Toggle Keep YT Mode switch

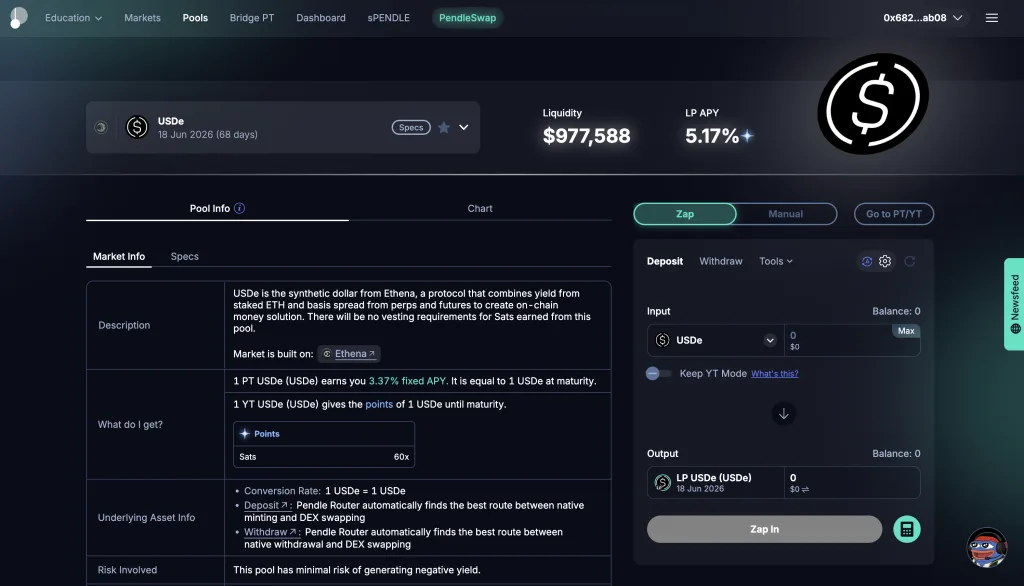(x=658, y=374)
